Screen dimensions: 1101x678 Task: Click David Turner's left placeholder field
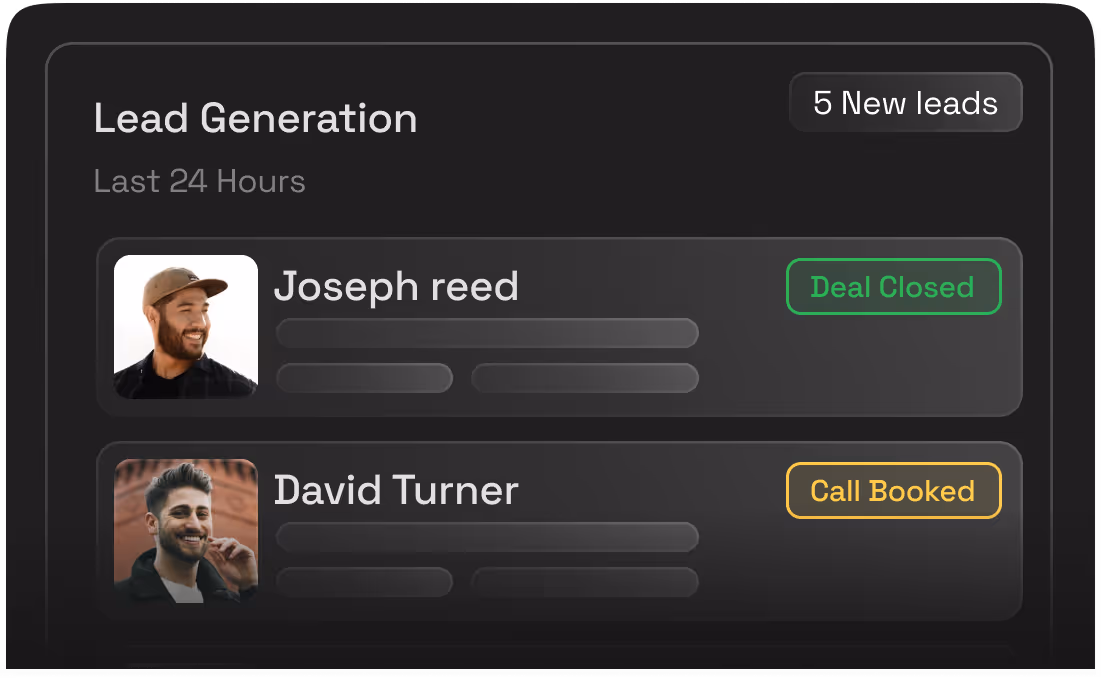pyautogui.click(x=364, y=582)
